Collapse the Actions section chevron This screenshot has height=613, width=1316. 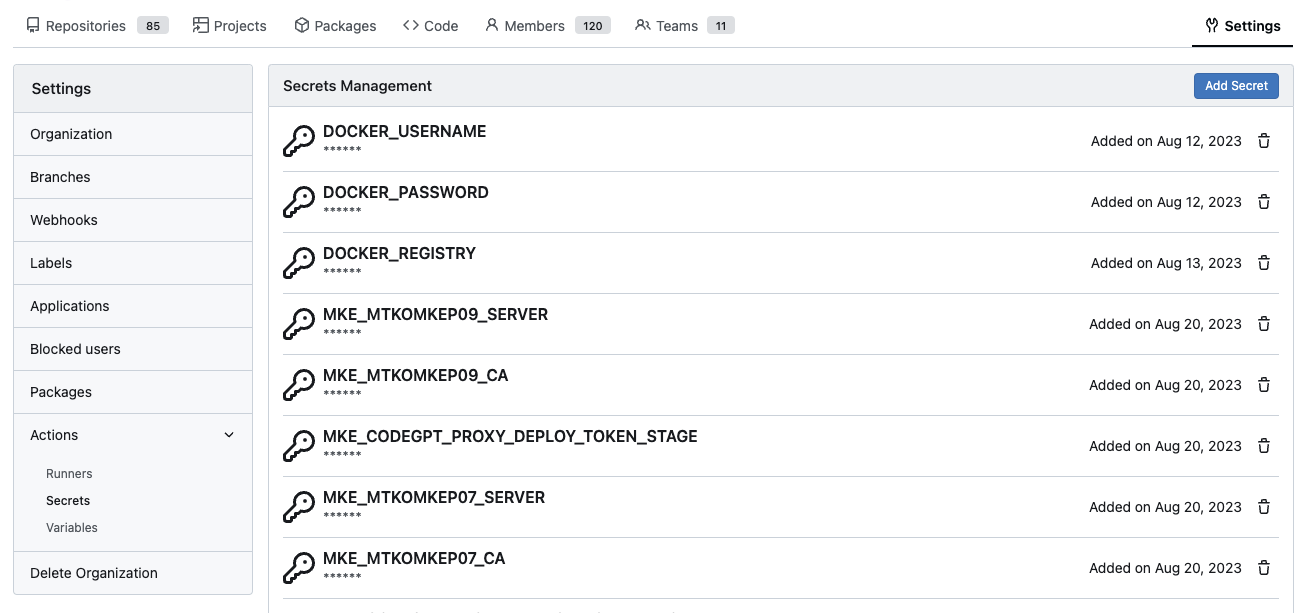(229, 435)
